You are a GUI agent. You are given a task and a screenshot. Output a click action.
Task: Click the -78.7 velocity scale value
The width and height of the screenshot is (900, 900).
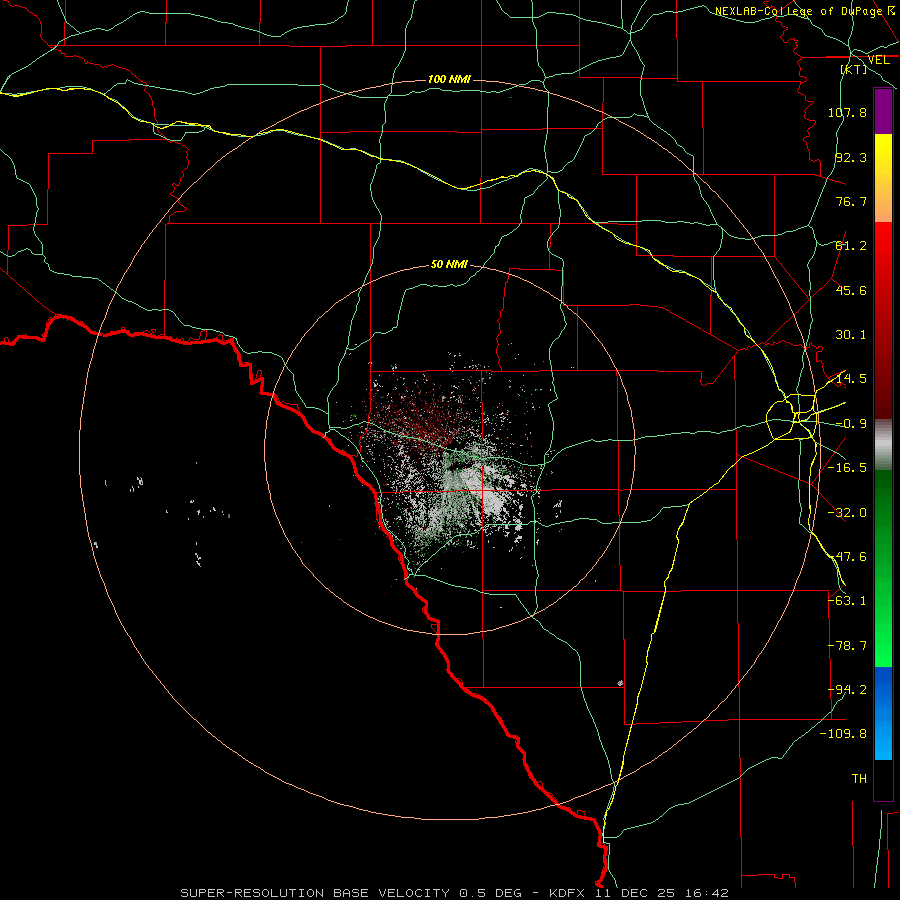tap(847, 646)
